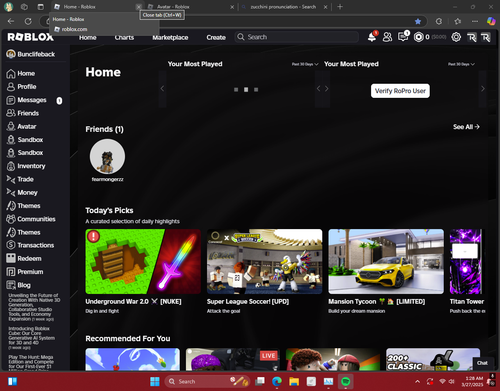Click the Windows taskbar Search box
500x391 pixels.
point(207,381)
